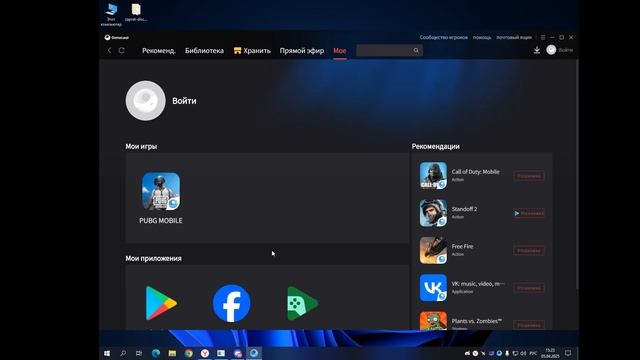Install VK: music, video app button
This screenshot has width=640, height=360.
[529, 288]
